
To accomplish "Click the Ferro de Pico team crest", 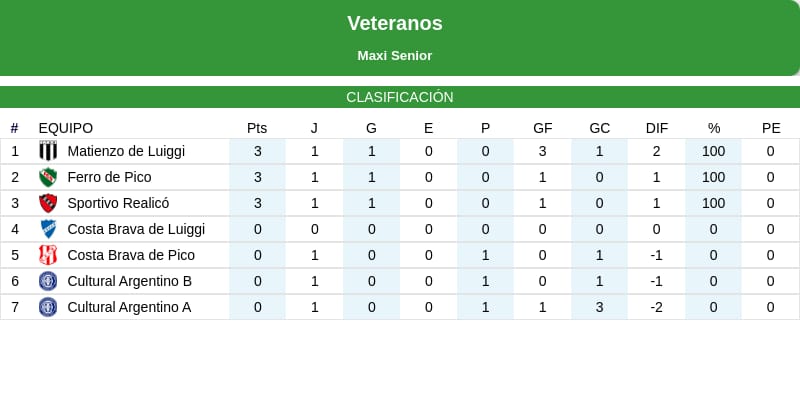I will pyautogui.click(x=48, y=177).
